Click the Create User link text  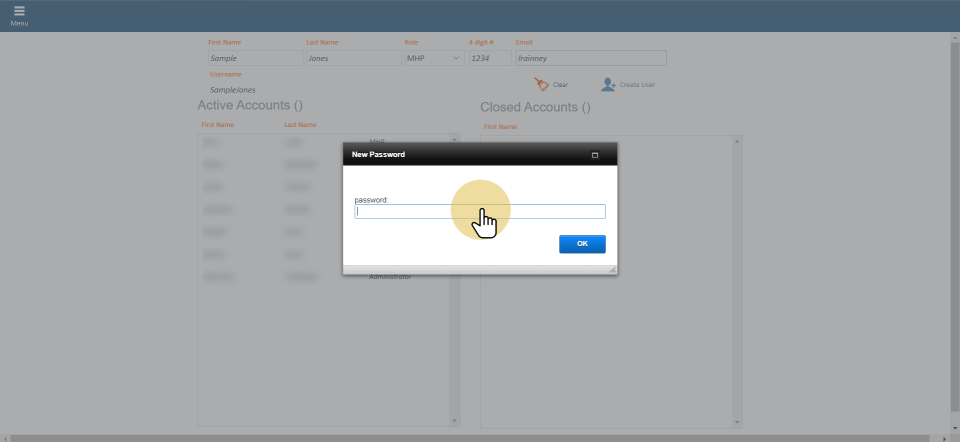(x=637, y=85)
